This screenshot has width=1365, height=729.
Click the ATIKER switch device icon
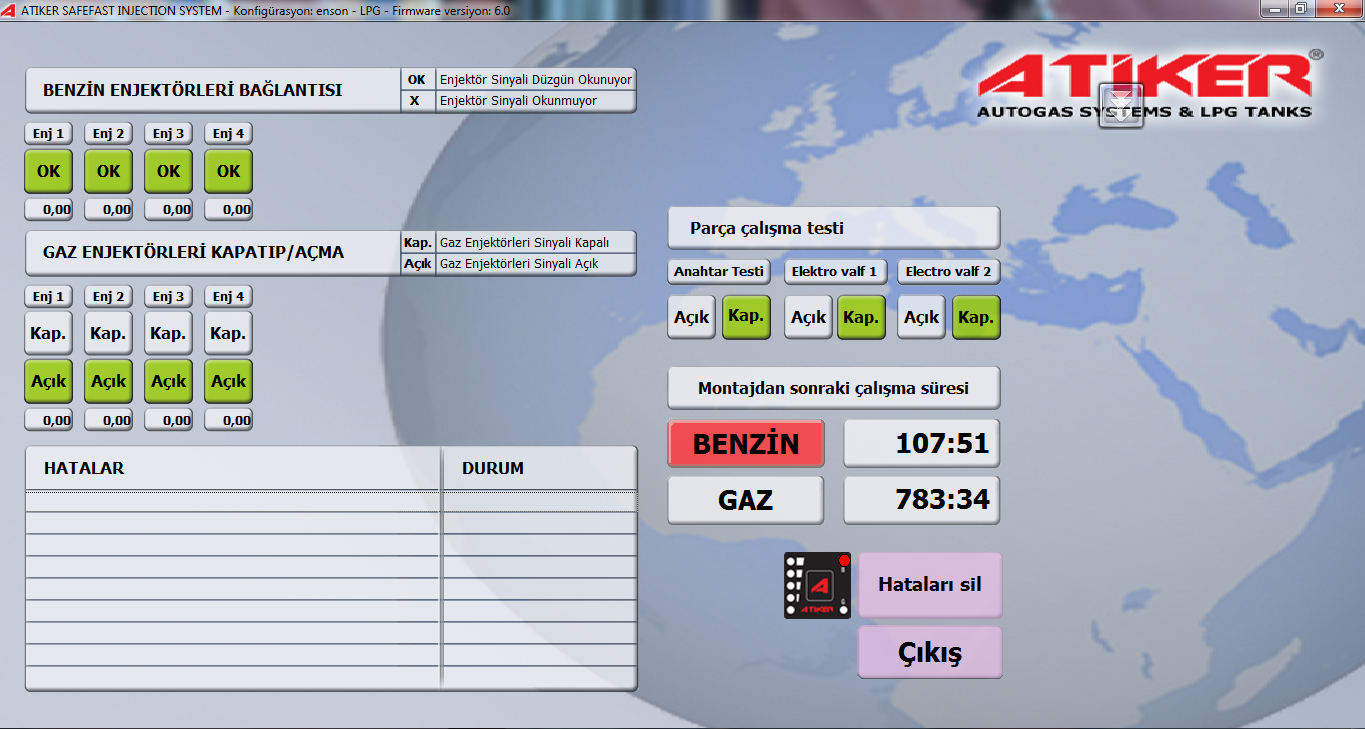click(817, 585)
